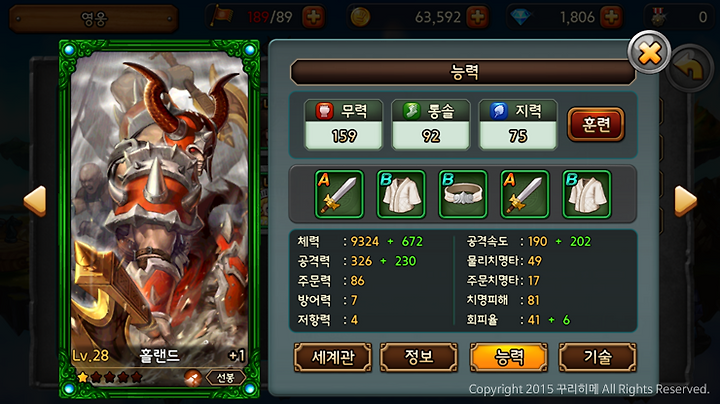Select the B-grade belt equipment slot
The image size is (720, 404).
click(463, 194)
